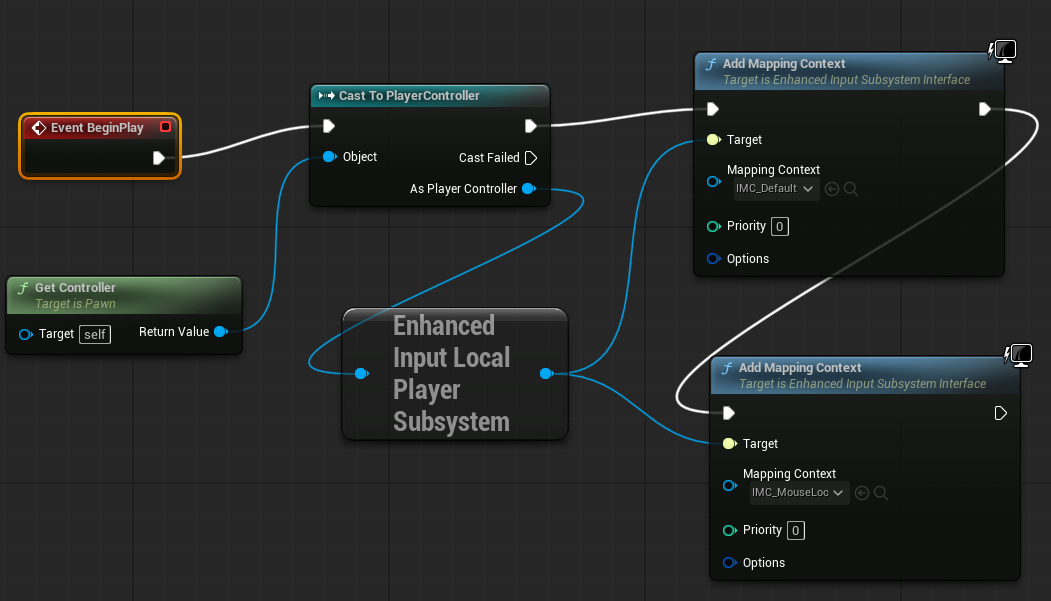Click Priority value field in IMC_MouseLoc node

click(796, 530)
